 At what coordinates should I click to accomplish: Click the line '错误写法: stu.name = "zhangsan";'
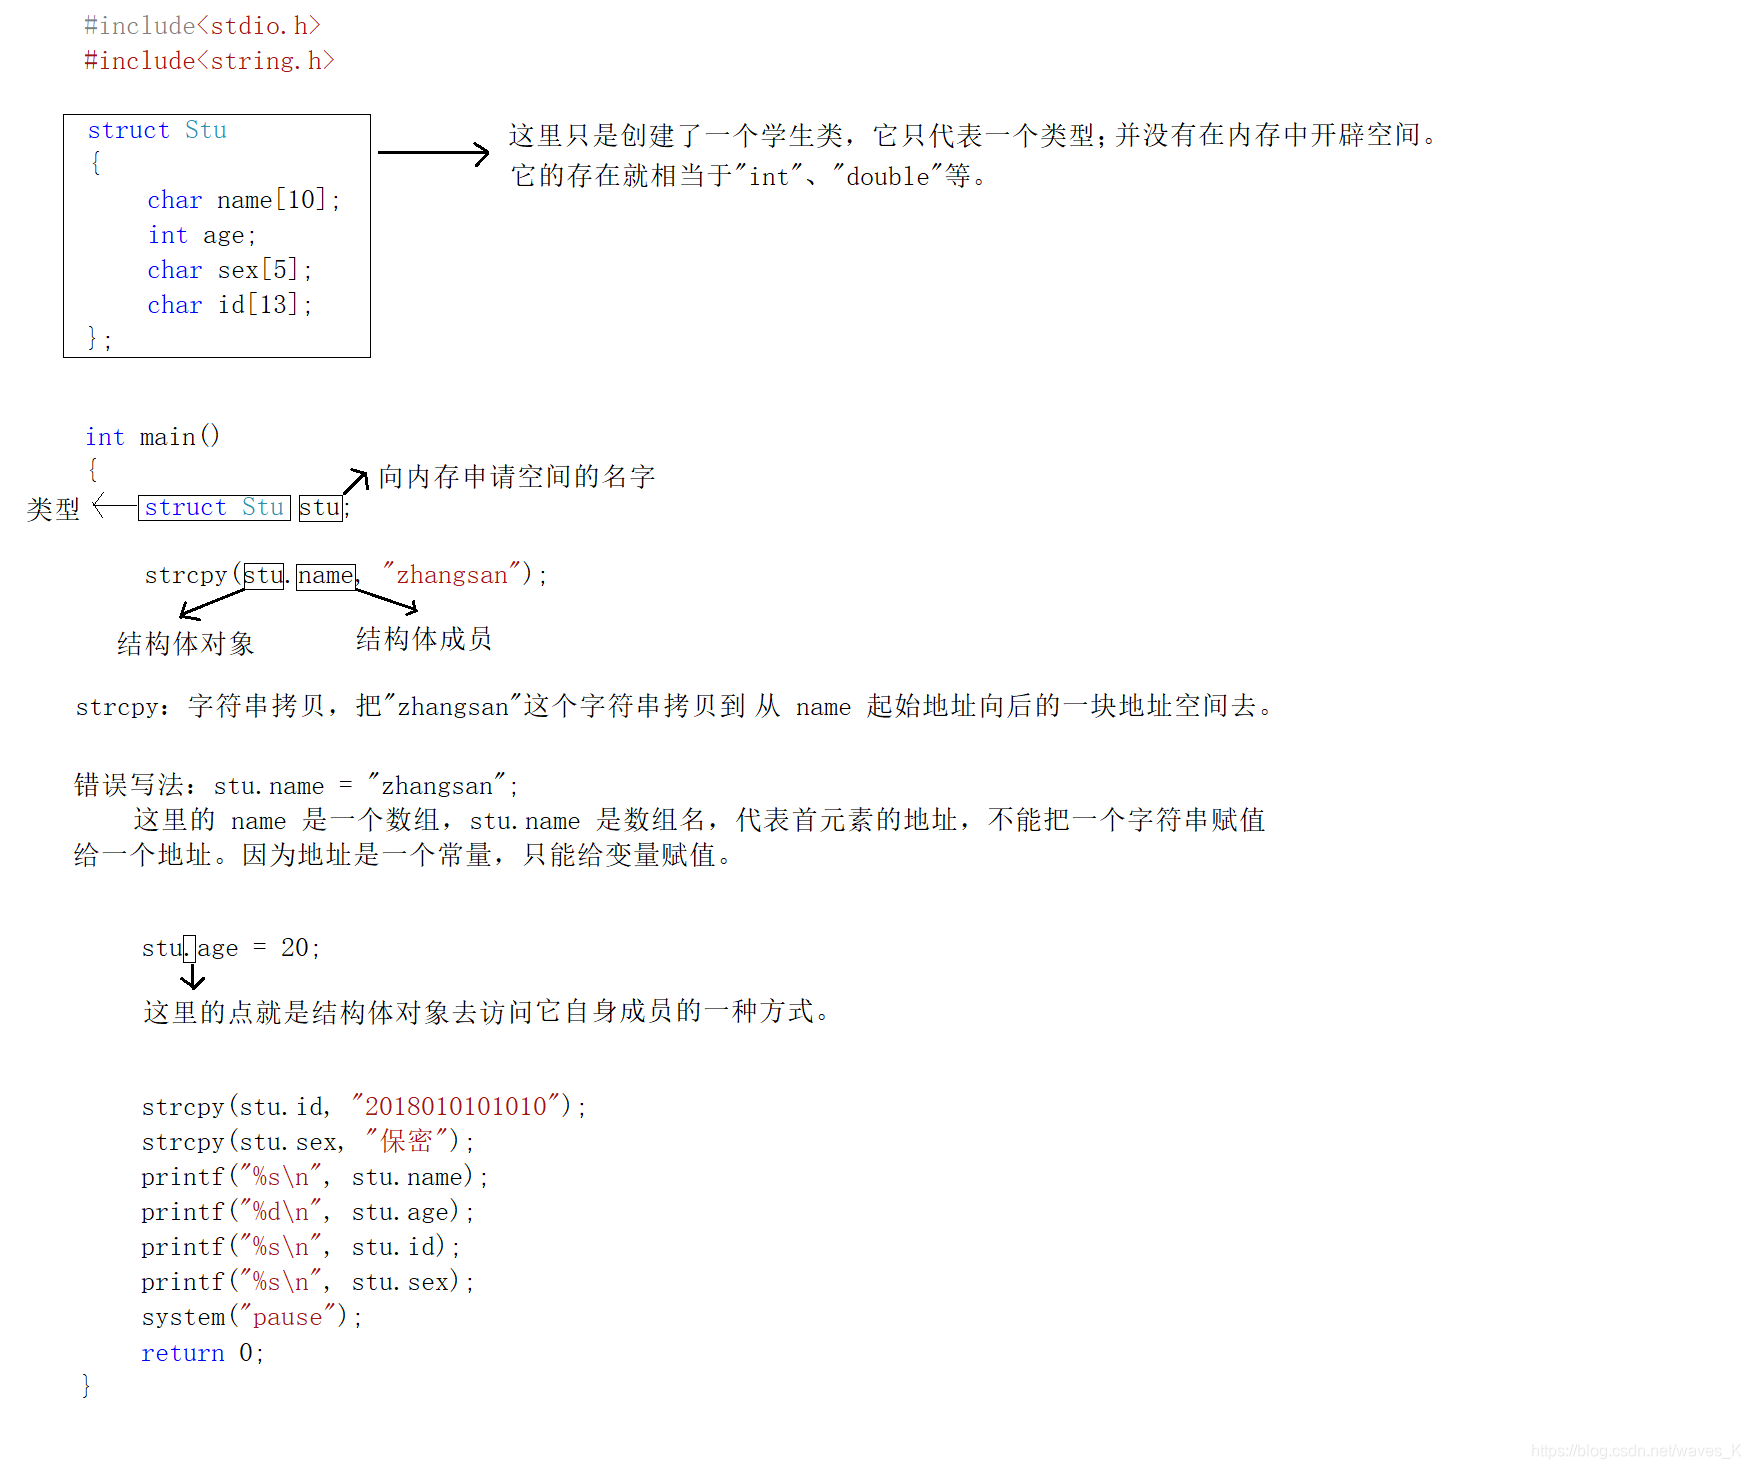click(x=296, y=785)
